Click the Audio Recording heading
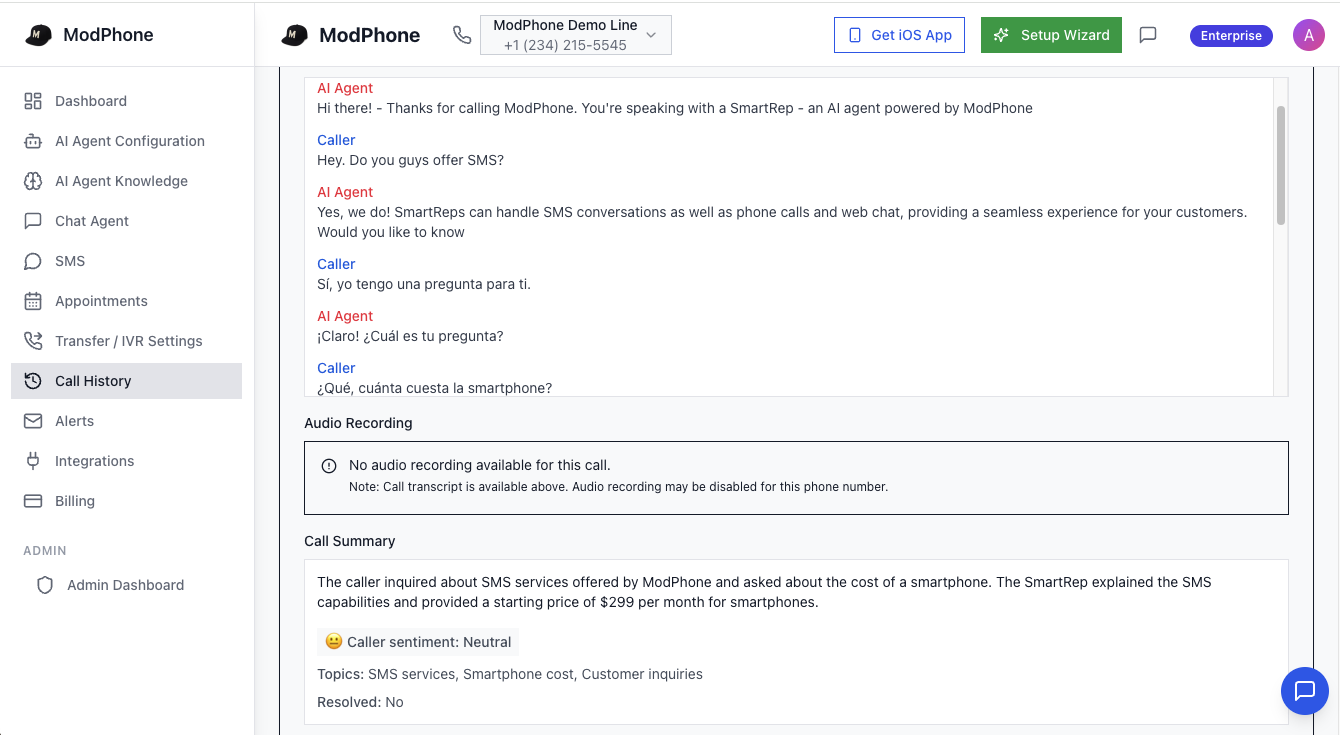1340x735 pixels. click(x=358, y=423)
